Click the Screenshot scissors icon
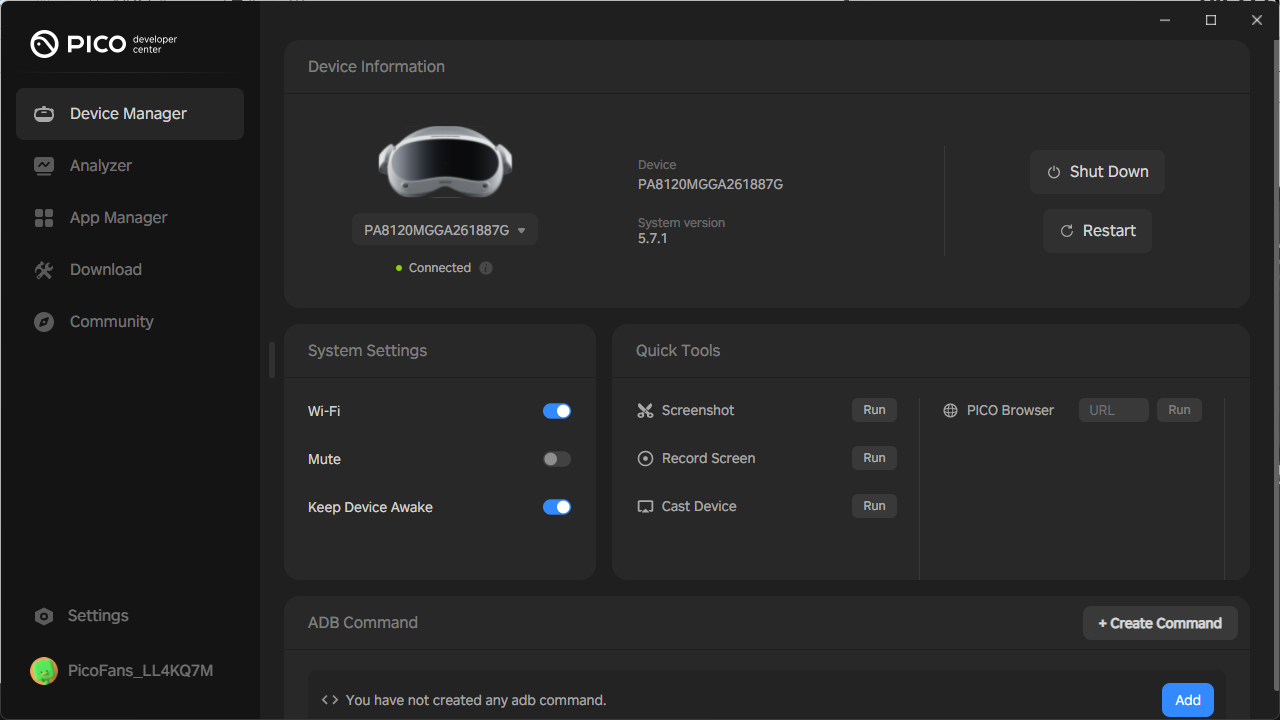 pos(645,411)
